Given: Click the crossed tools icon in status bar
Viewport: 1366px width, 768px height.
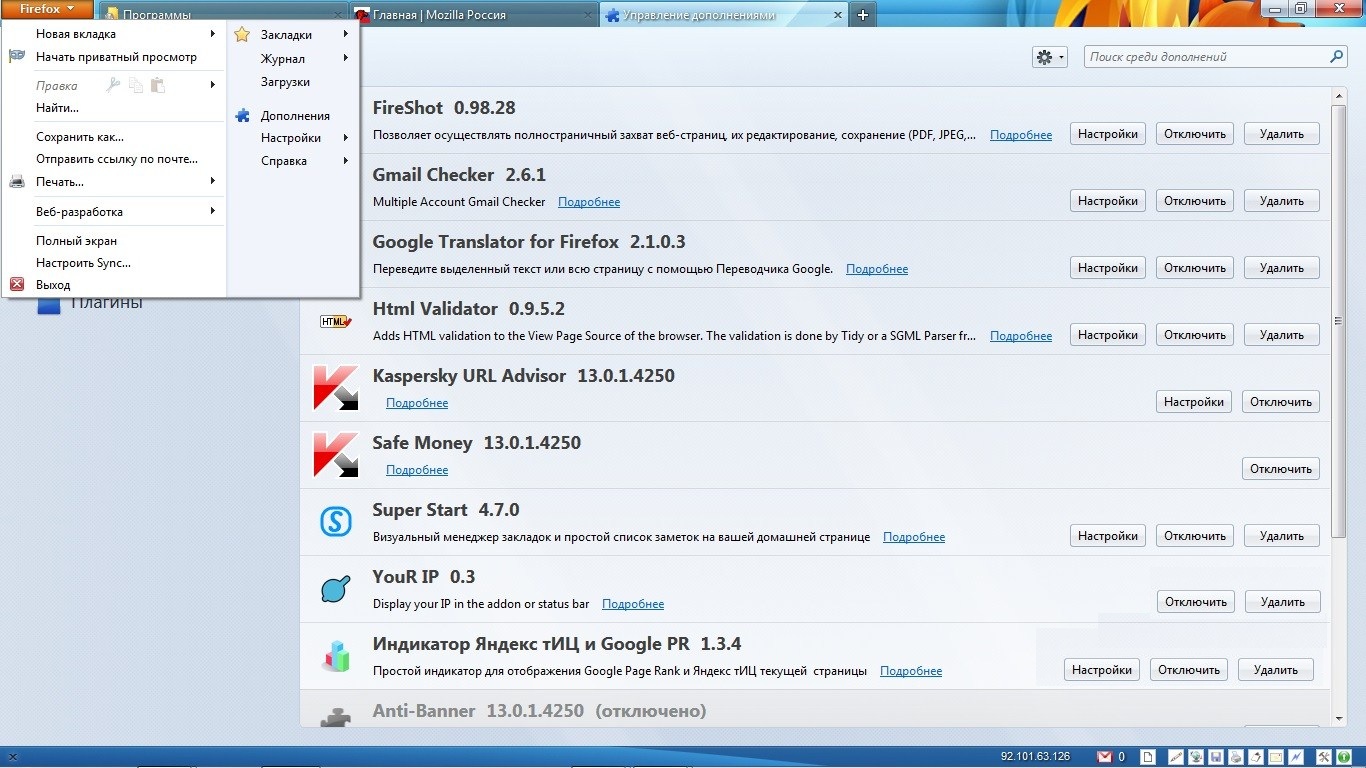Looking at the screenshot, I should click(x=1323, y=757).
